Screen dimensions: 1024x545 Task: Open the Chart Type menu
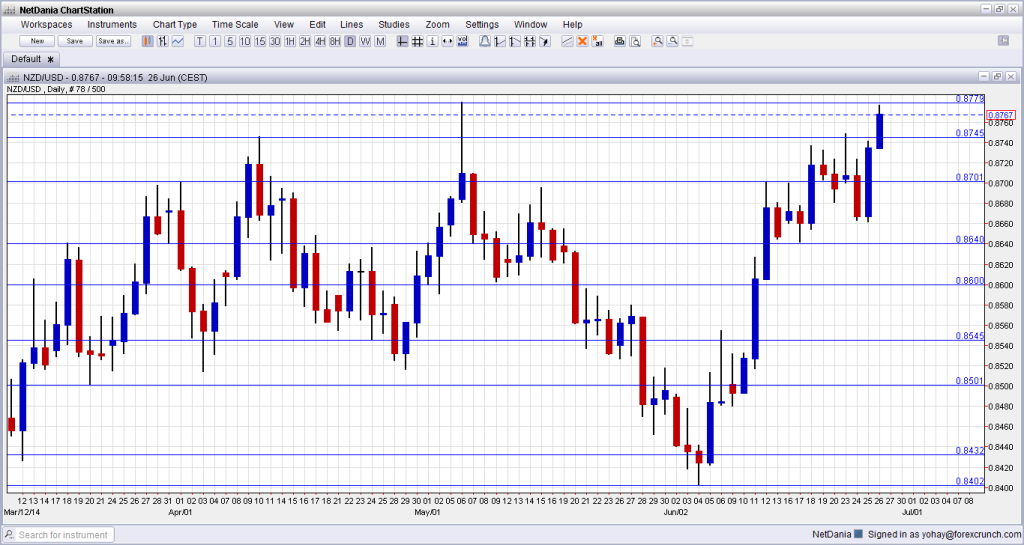click(x=174, y=24)
